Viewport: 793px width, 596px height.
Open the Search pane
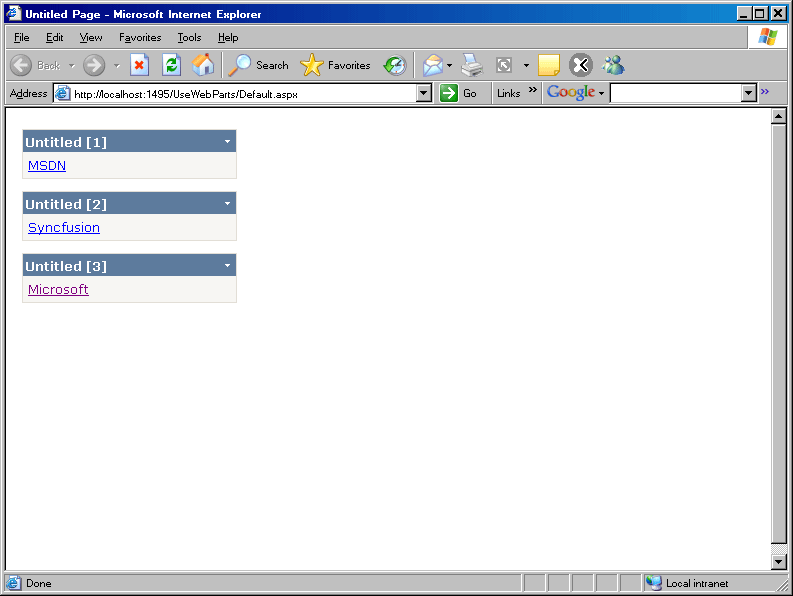click(258, 65)
